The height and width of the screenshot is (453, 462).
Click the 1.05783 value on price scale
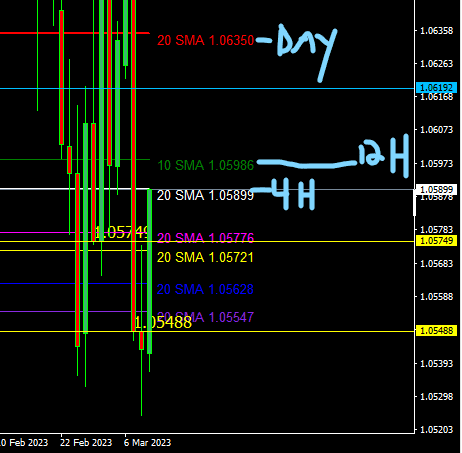[437, 230]
